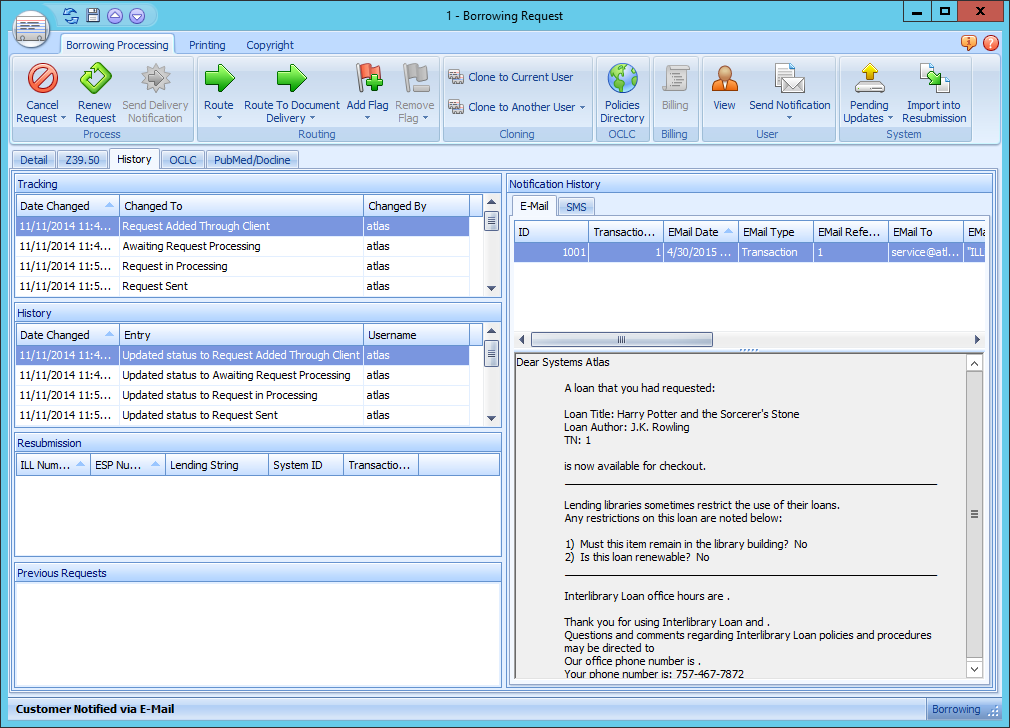Switch to the OCLC tab
The image size is (1010, 728).
point(183,160)
